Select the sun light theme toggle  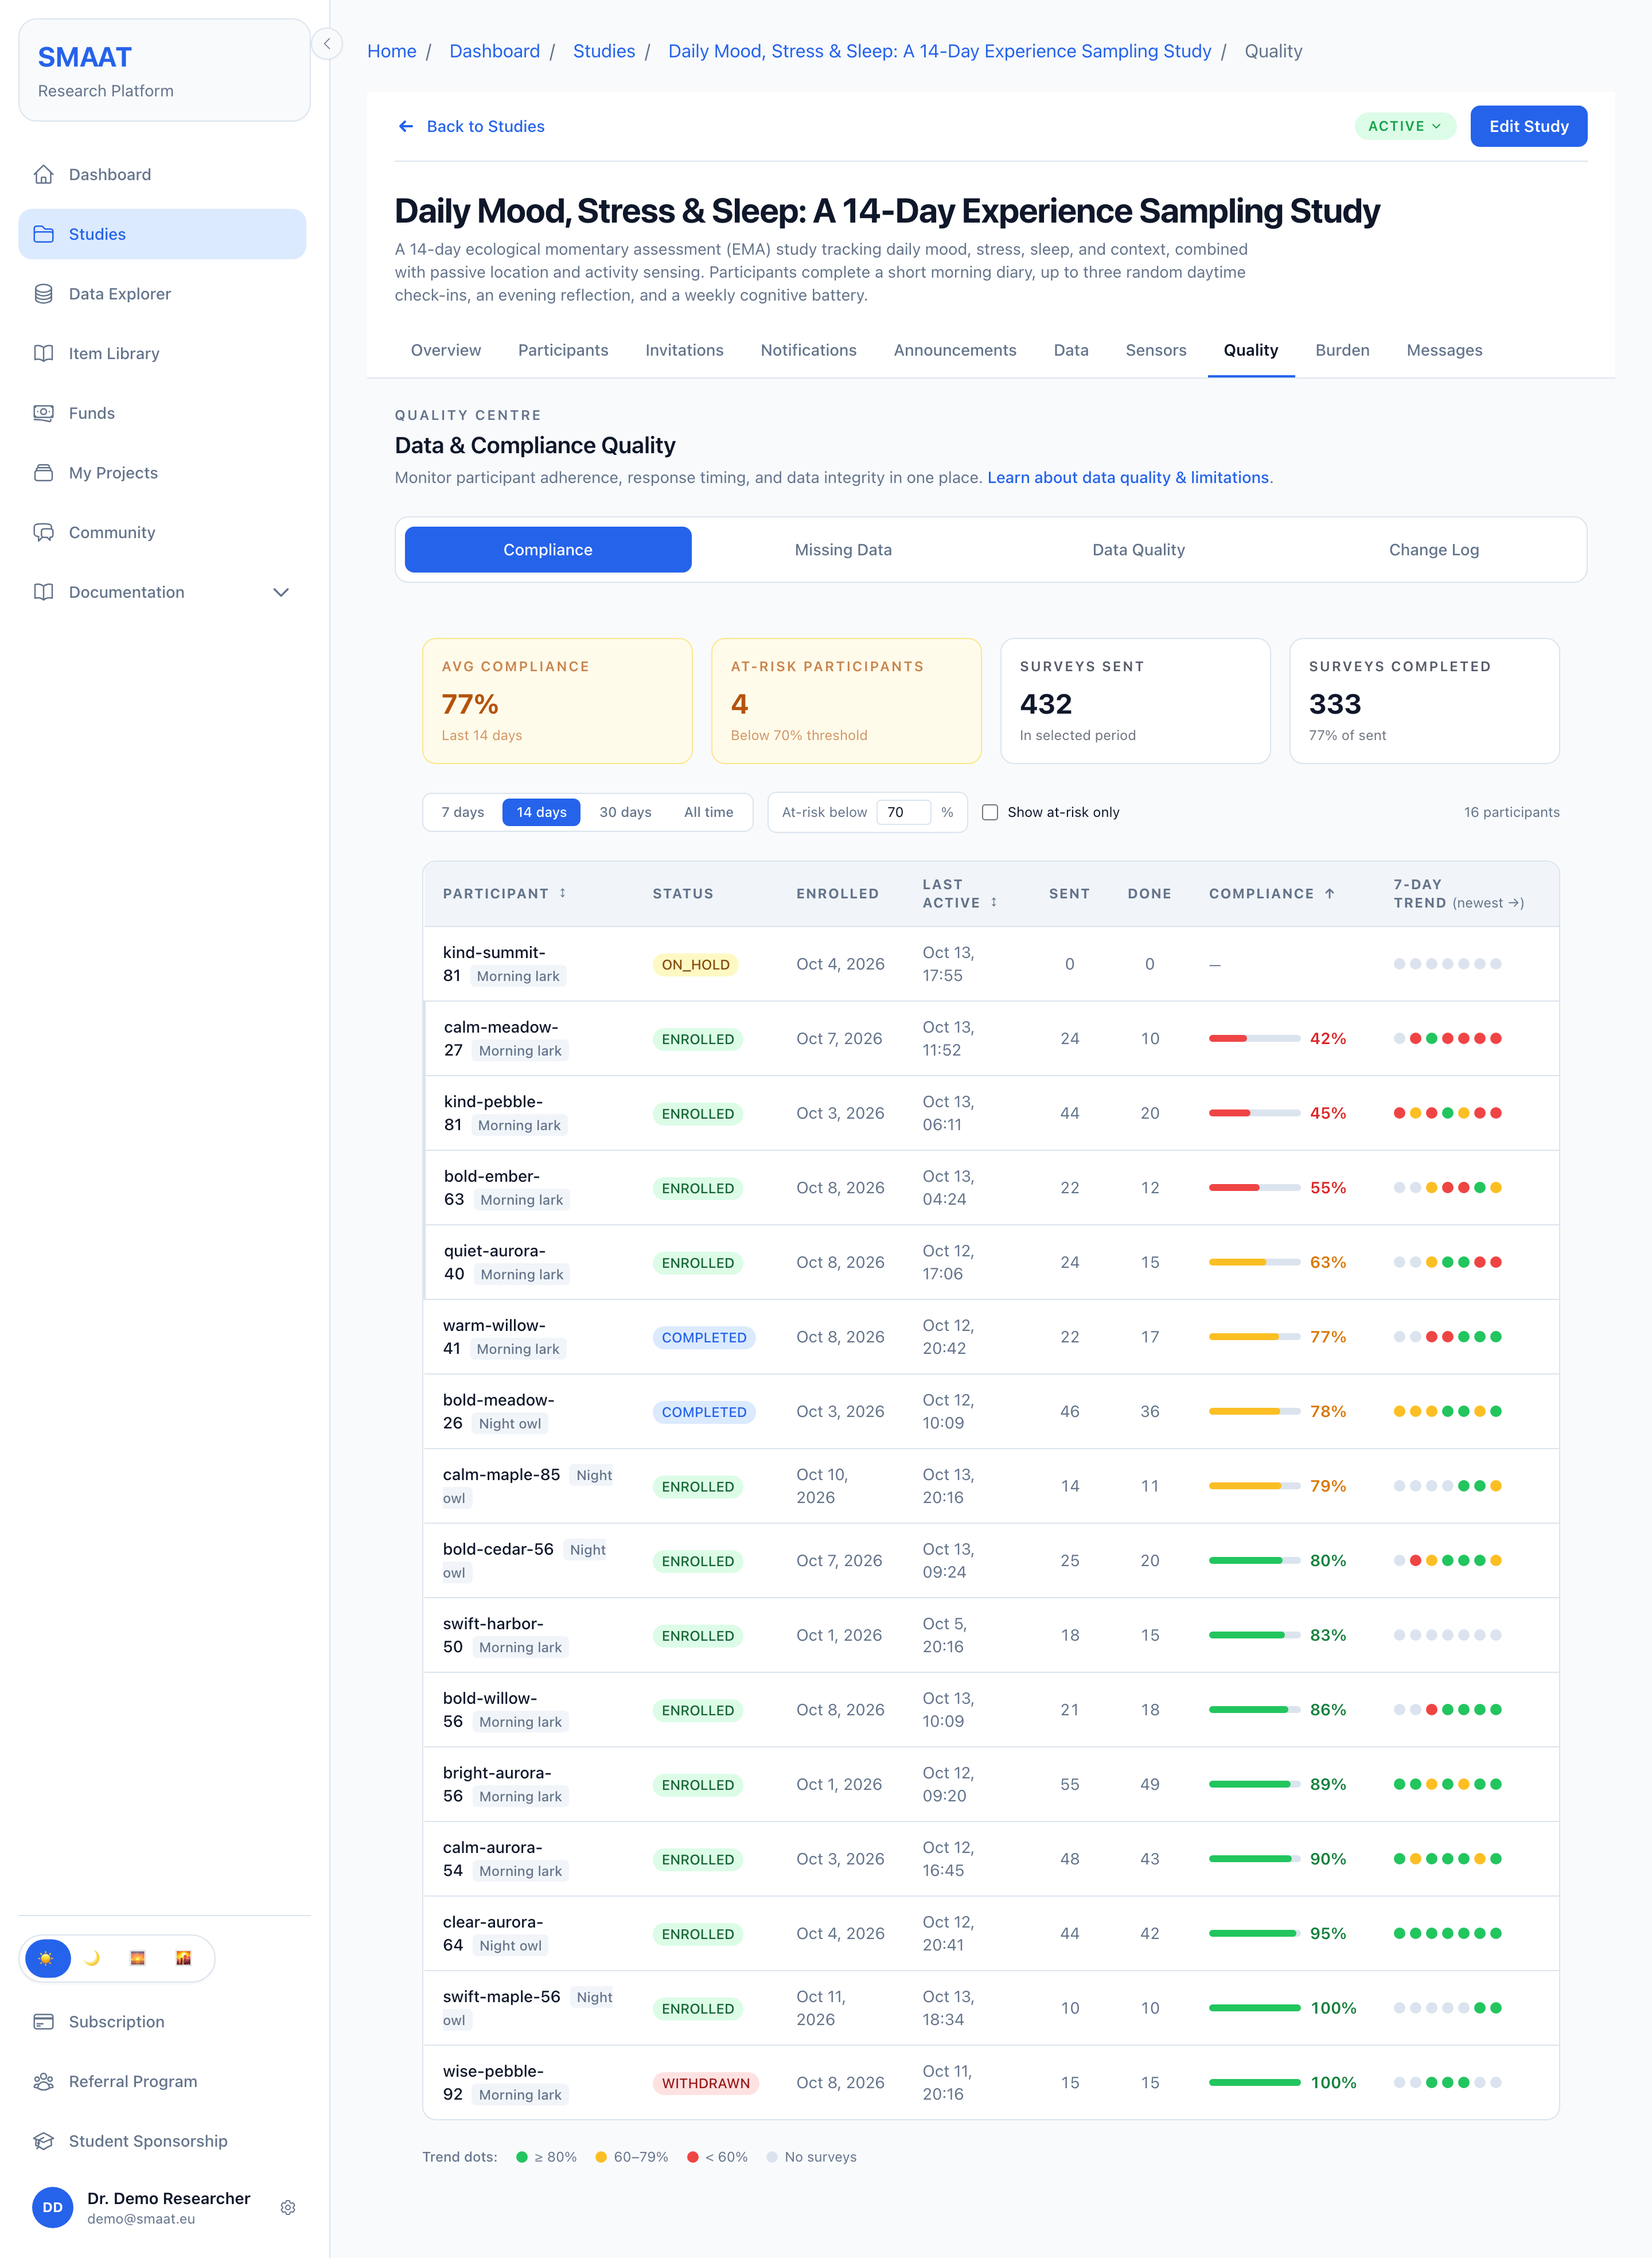pyautogui.click(x=46, y=1958)
